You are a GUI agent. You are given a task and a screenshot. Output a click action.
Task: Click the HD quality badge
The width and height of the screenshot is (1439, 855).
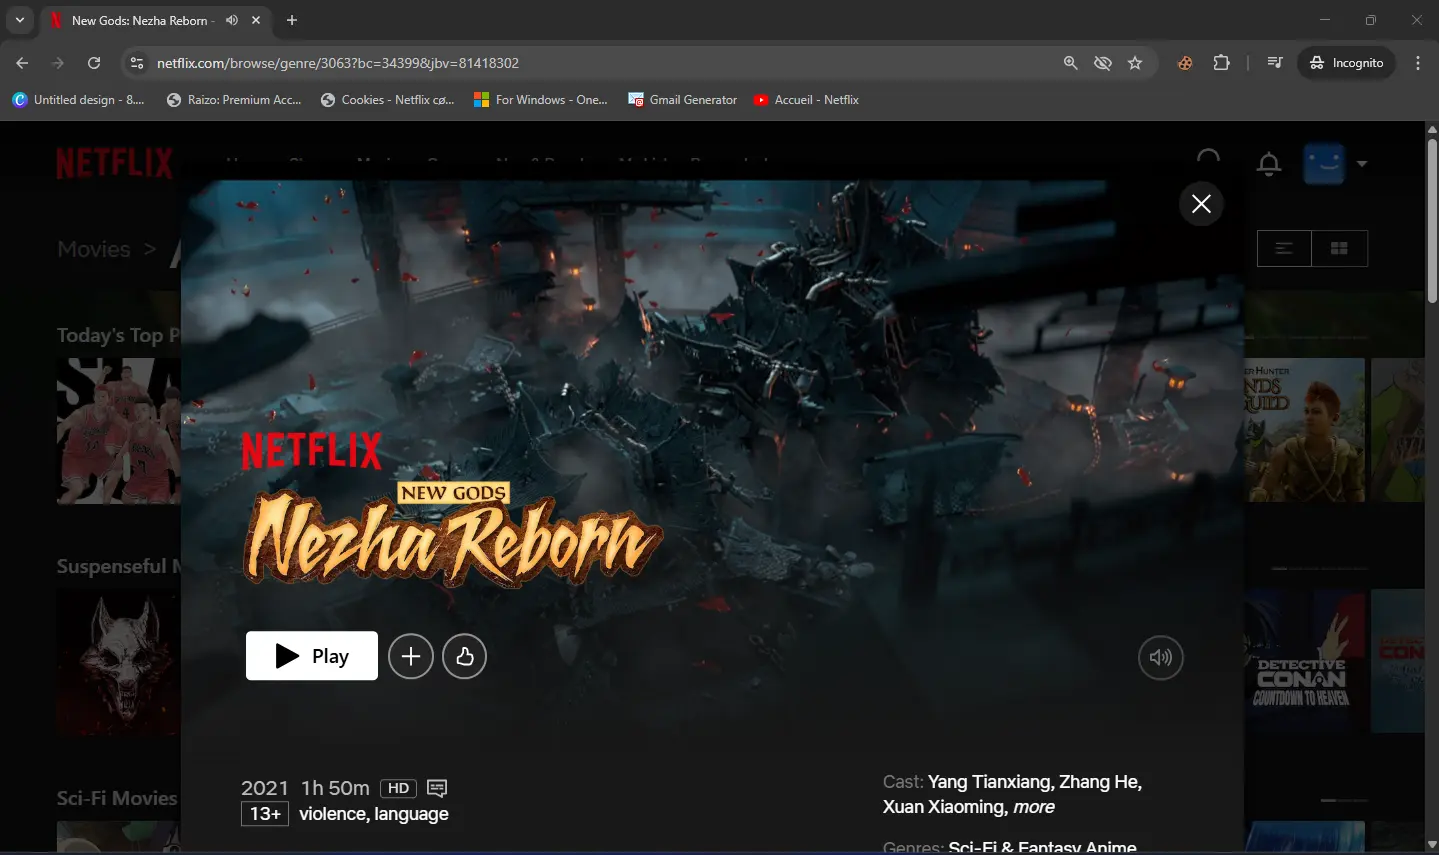pyautogui.click(x=398, y=788)
